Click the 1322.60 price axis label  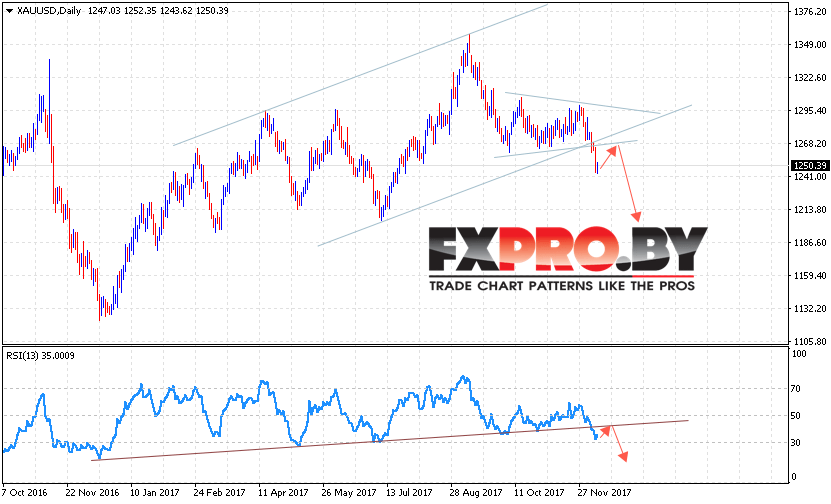[810, 77]
